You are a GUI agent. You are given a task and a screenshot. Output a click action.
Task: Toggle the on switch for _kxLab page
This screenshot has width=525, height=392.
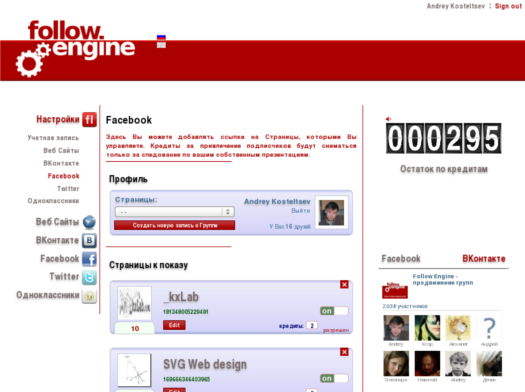tap(334, 311)
